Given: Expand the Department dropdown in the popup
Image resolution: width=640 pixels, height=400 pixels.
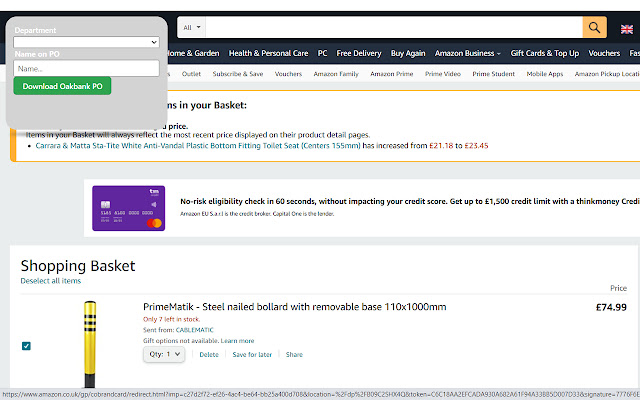Looking at the screenshot, I should tap(86, 42).
